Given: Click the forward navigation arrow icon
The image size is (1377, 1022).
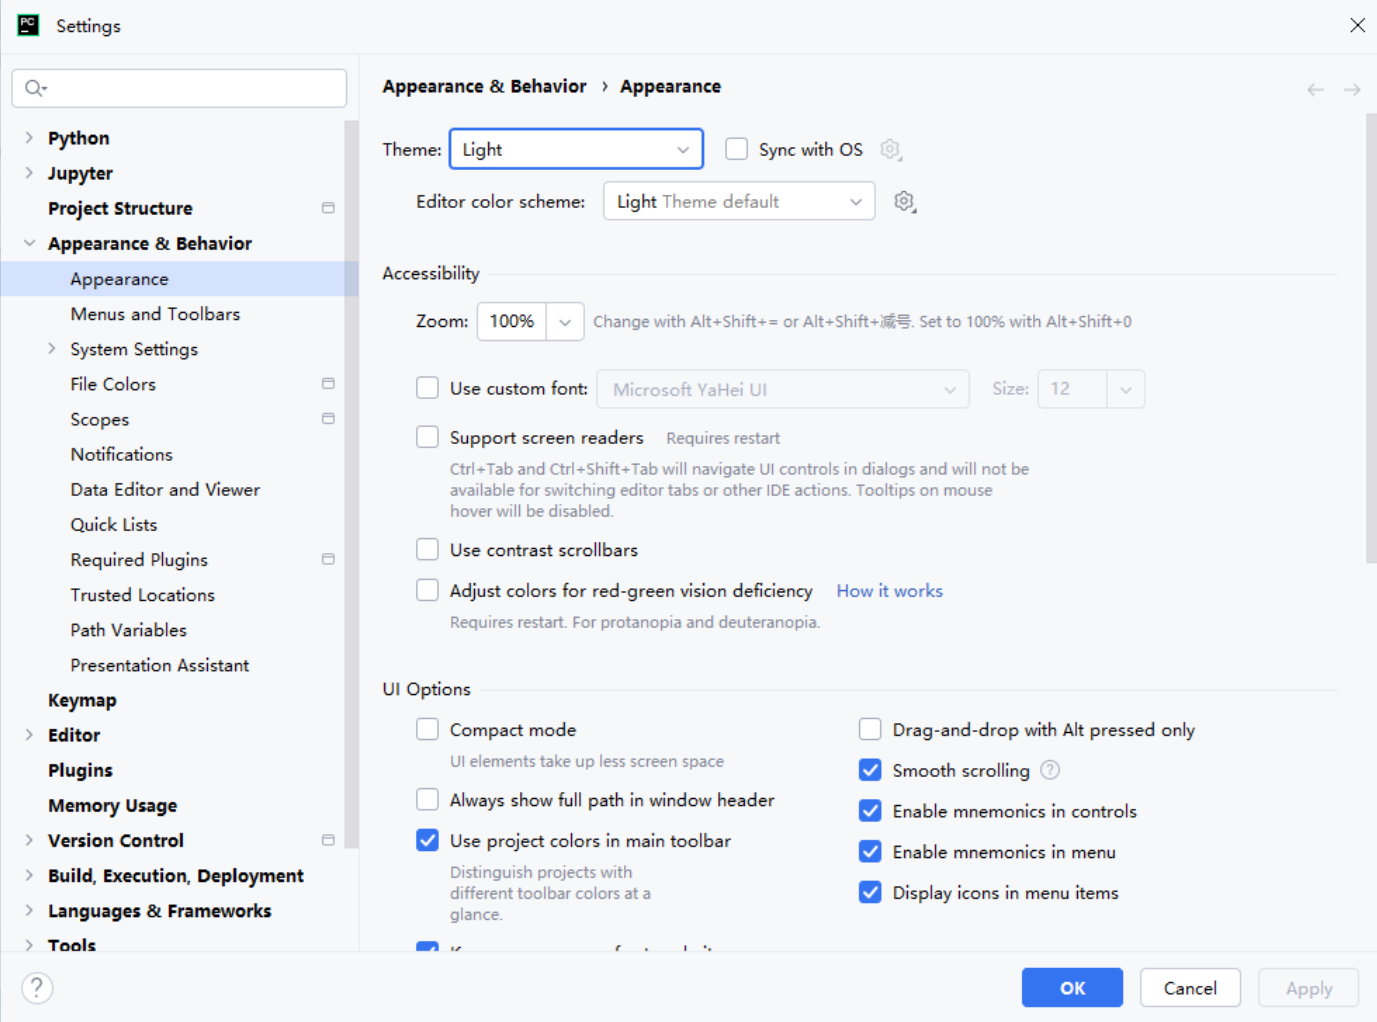Looking at the screenshot, I should click(x=1352, y=90).
